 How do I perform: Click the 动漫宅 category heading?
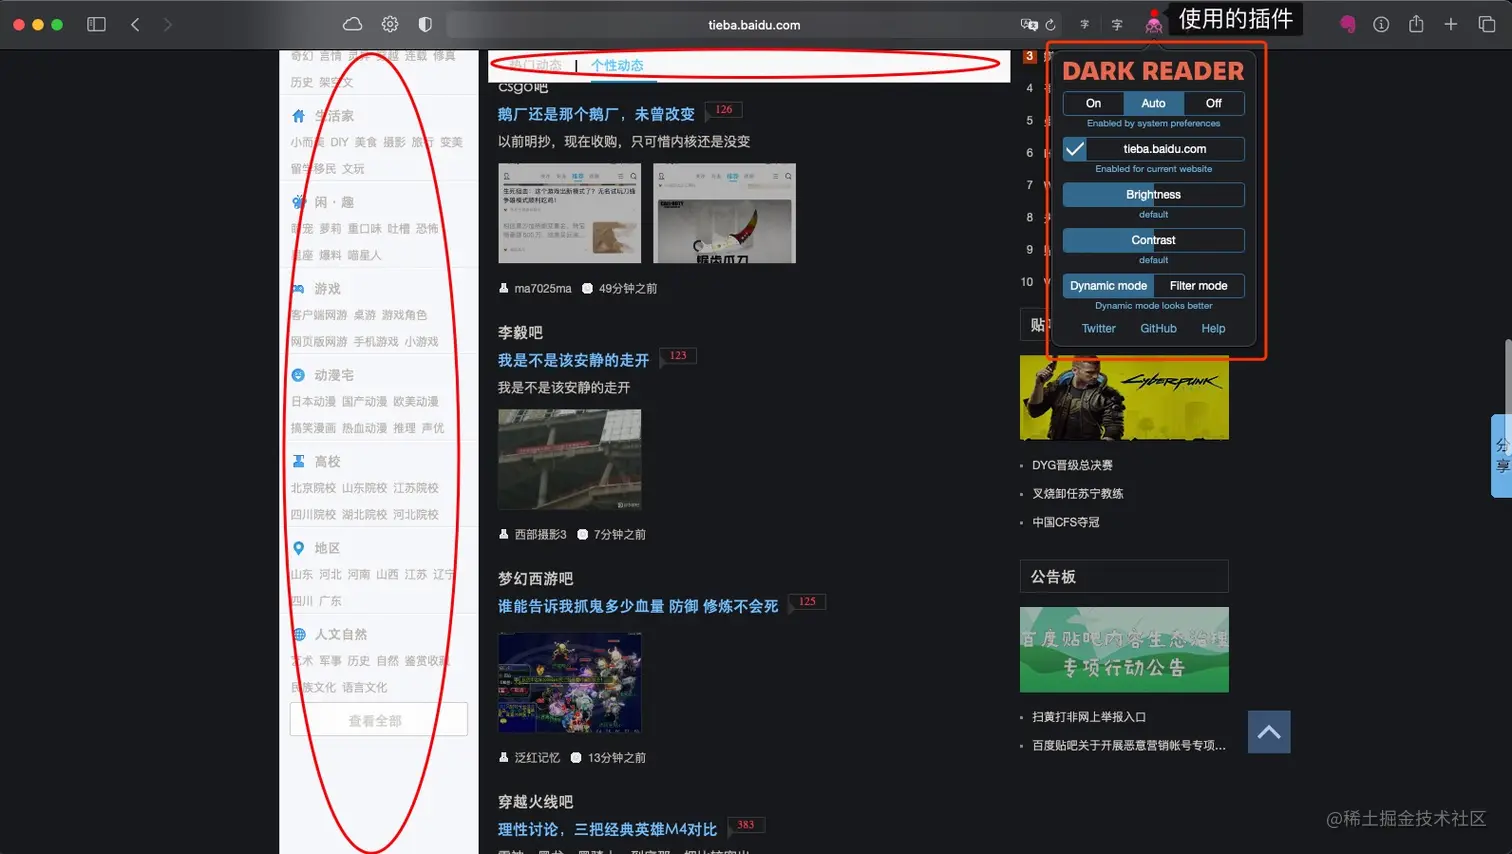334,375
